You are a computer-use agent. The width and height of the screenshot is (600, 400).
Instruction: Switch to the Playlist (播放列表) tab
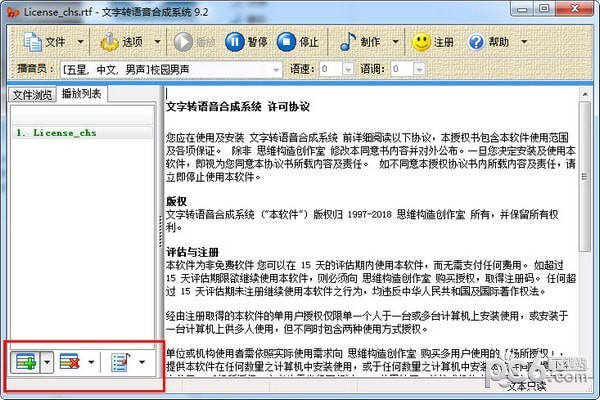coord(82,94)
